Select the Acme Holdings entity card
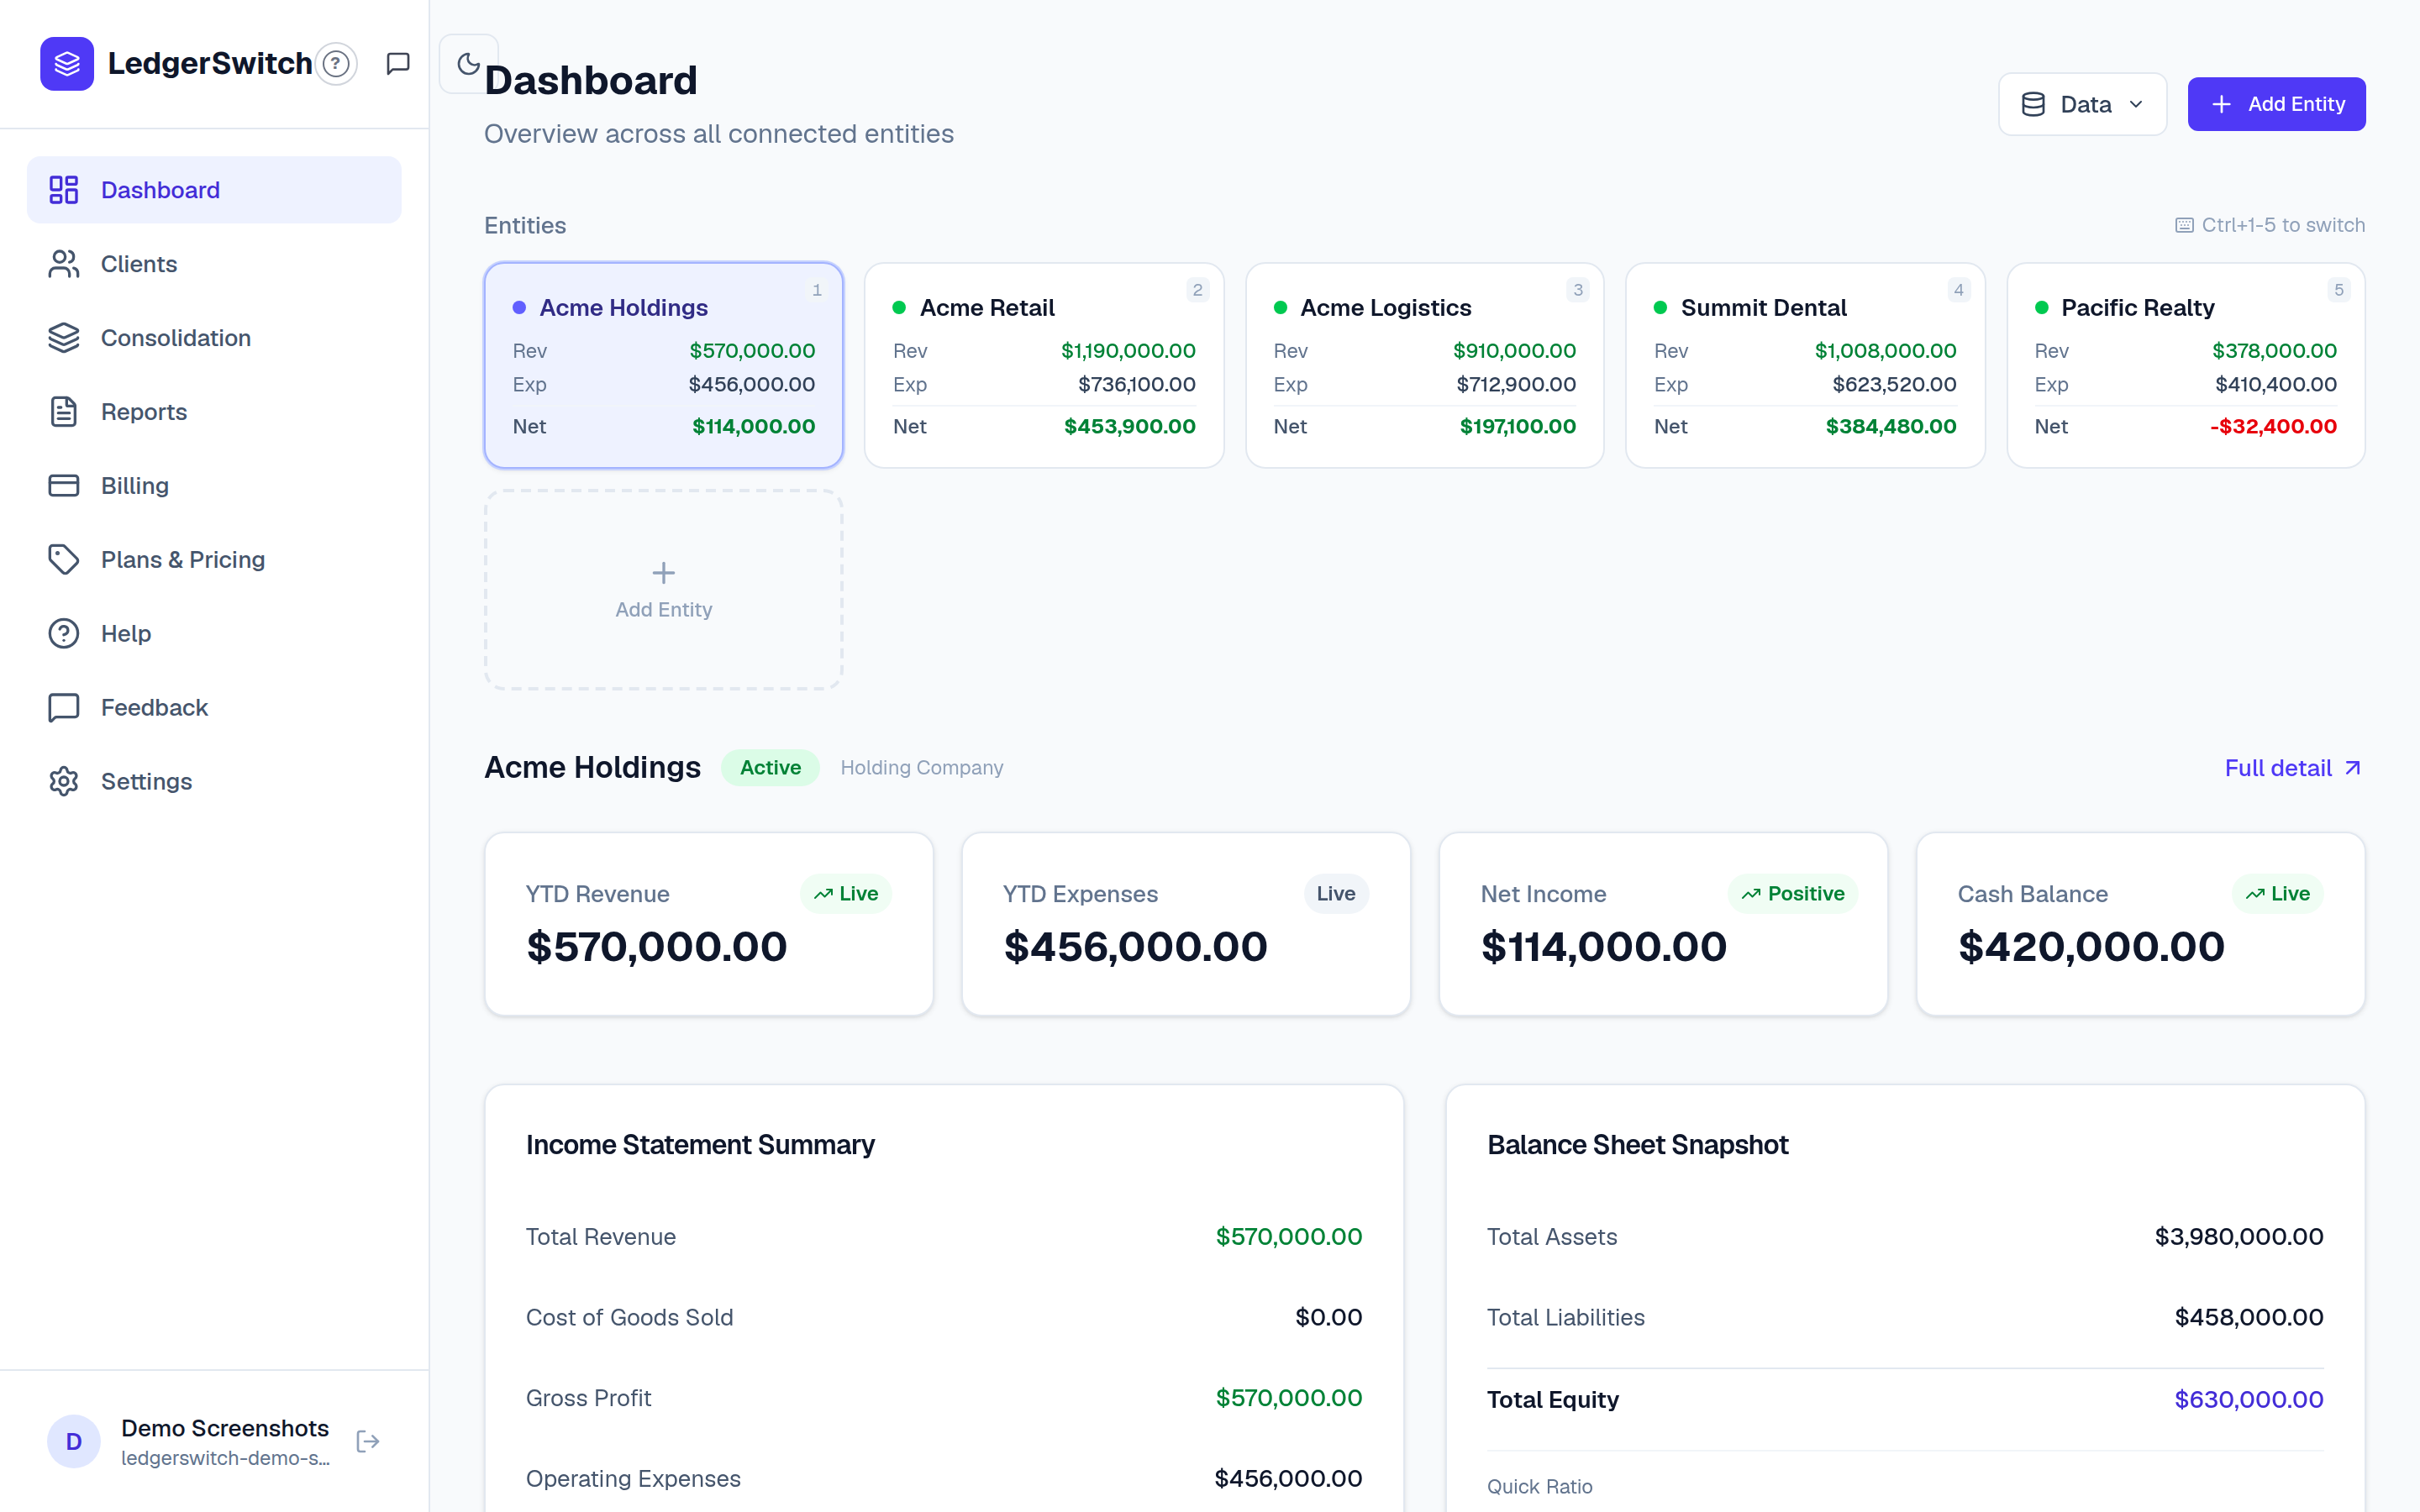The image size is (2420, 1512). (x=663, y=366)
